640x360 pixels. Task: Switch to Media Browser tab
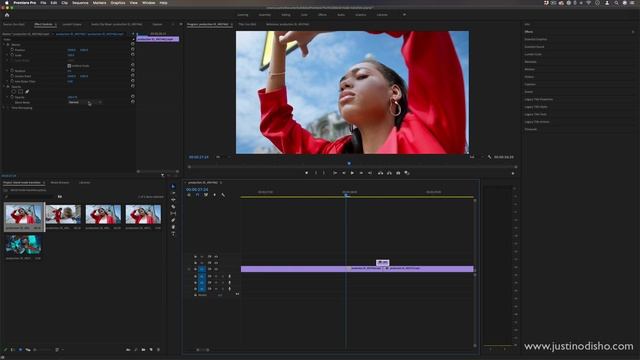[x=60, y=183]
